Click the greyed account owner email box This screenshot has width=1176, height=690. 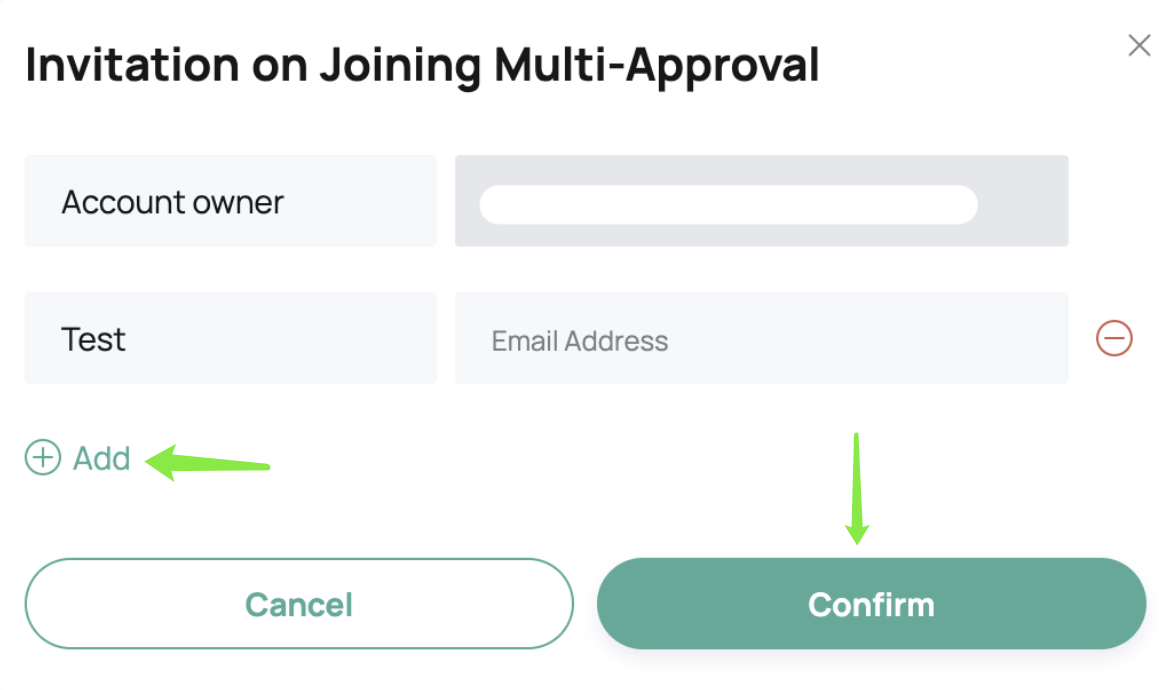coord(761,201)
